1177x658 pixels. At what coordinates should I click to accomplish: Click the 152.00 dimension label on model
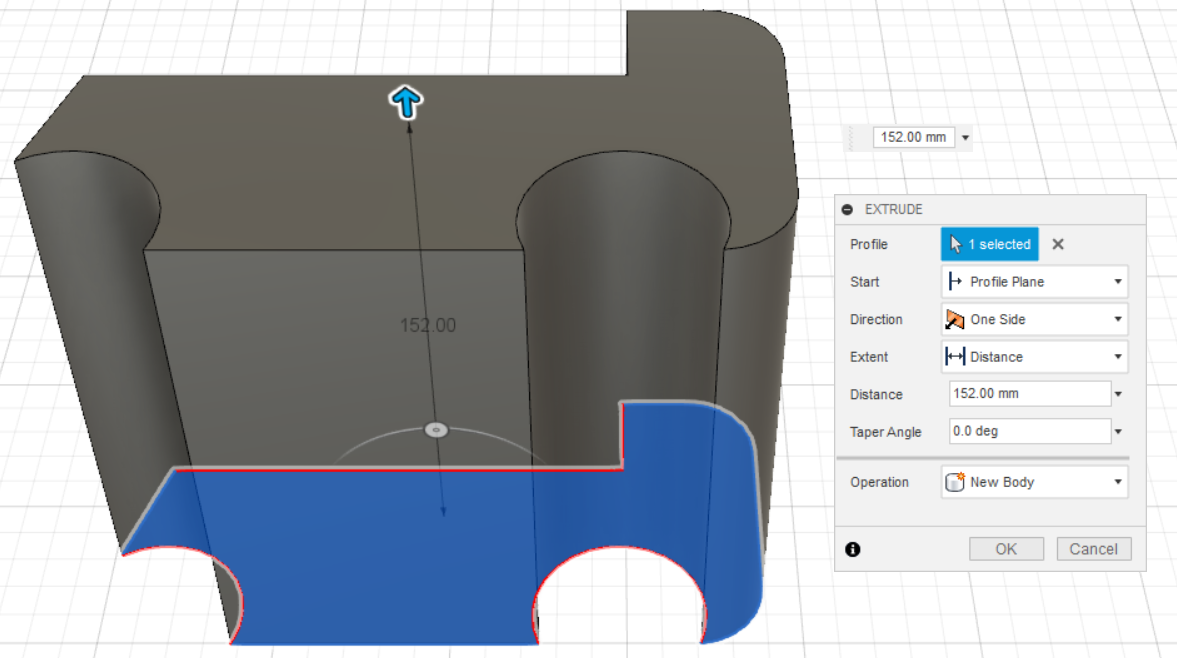428,325
